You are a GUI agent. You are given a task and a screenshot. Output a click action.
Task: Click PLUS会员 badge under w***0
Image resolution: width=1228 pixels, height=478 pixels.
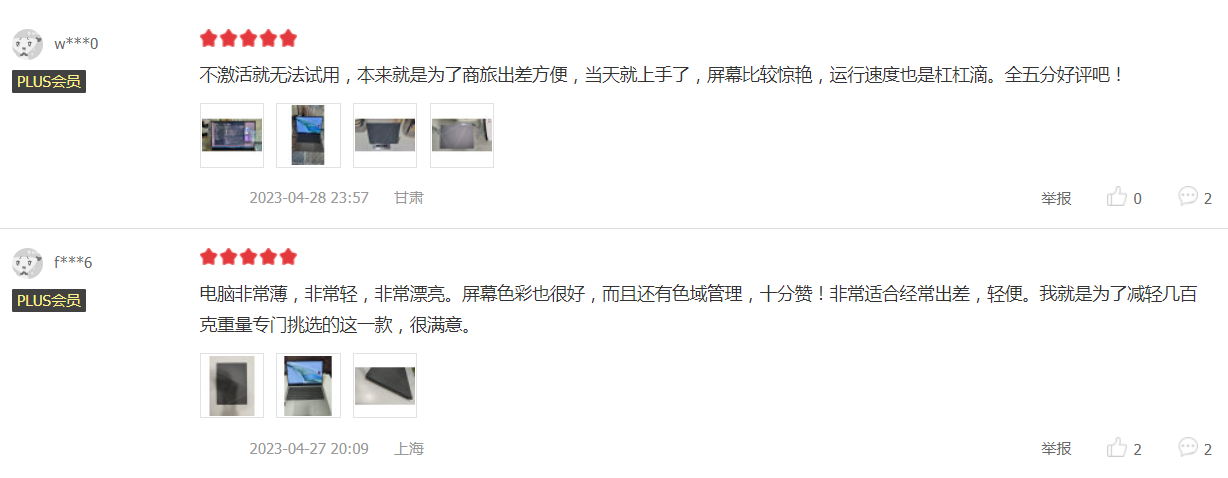(x=49, y=81)
